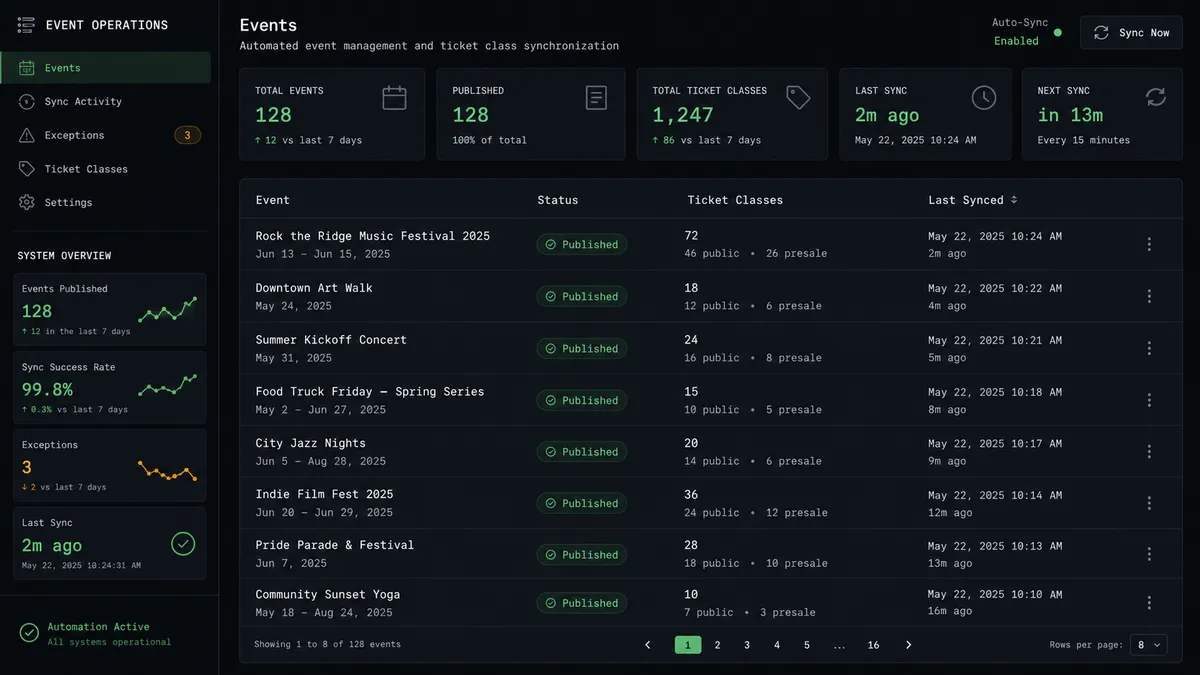Viewport: 1200px width, 675px height.
Task: Click the Status column header
Action: tap(558, 200)
